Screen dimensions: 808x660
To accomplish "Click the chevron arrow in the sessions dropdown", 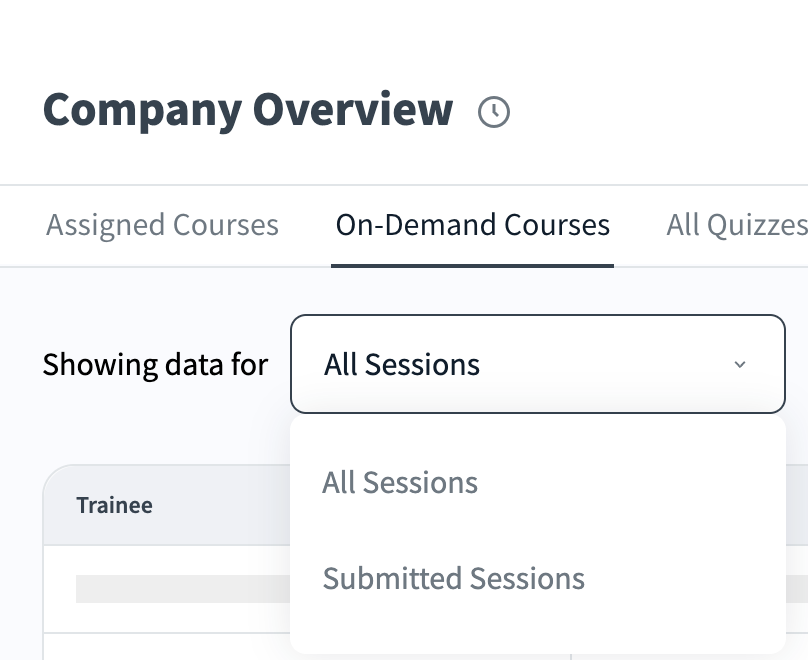I will coord(740,365).
